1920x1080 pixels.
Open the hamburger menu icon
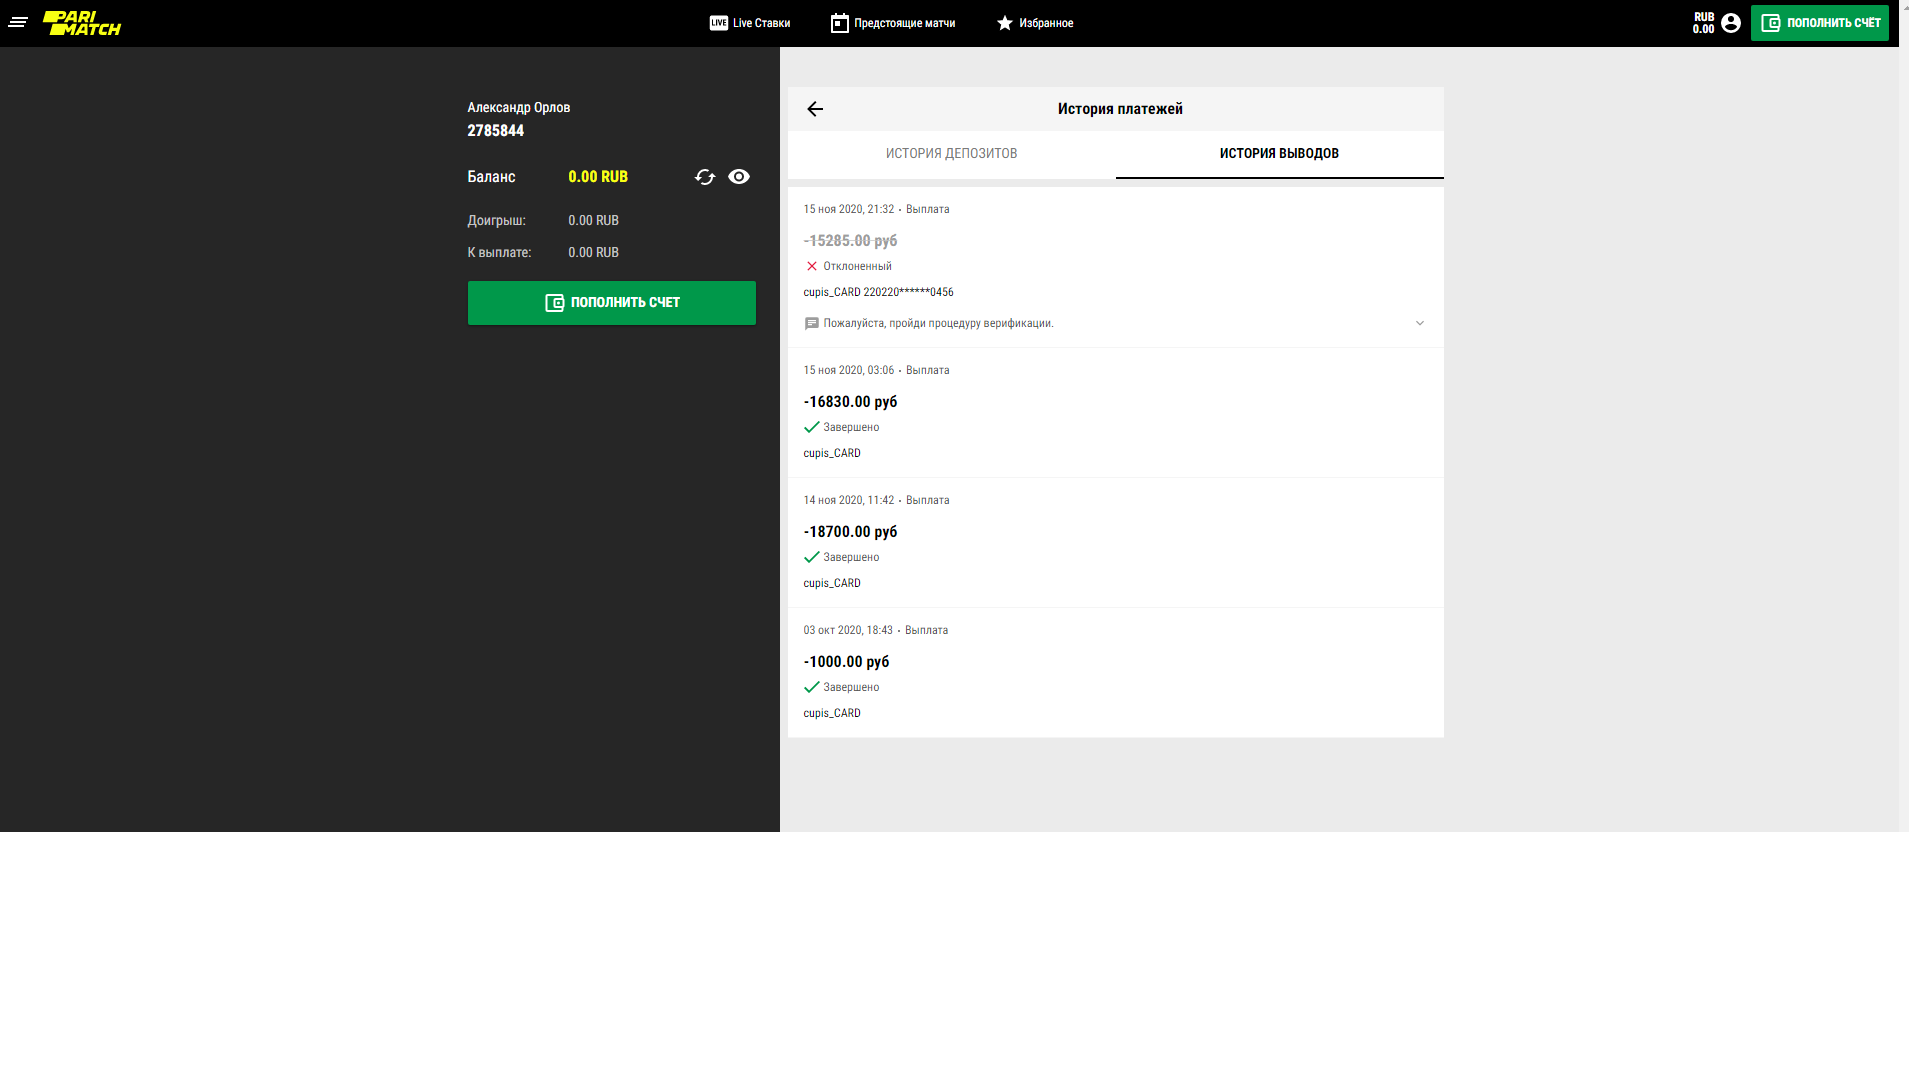point(18,22)
